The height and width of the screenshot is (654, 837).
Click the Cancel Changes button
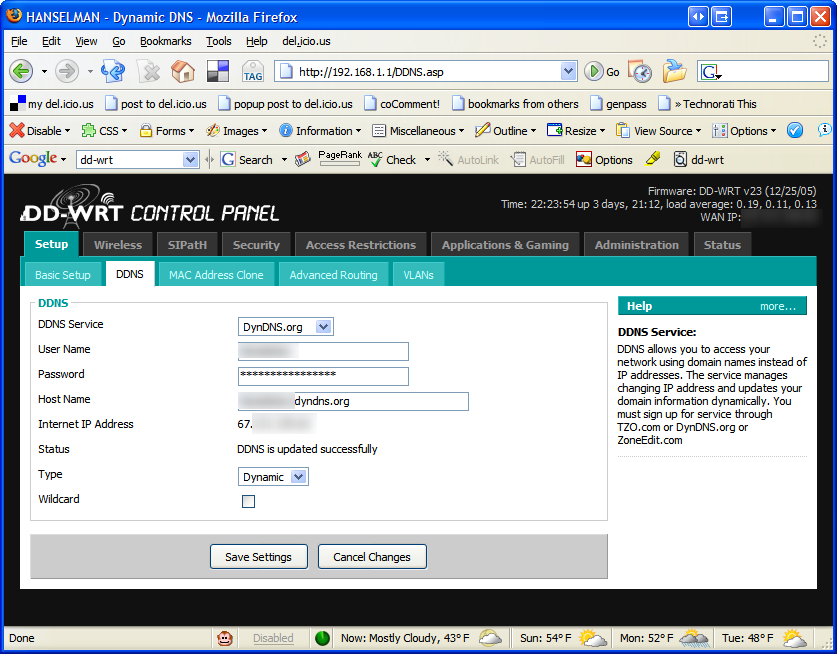point(372,557)
